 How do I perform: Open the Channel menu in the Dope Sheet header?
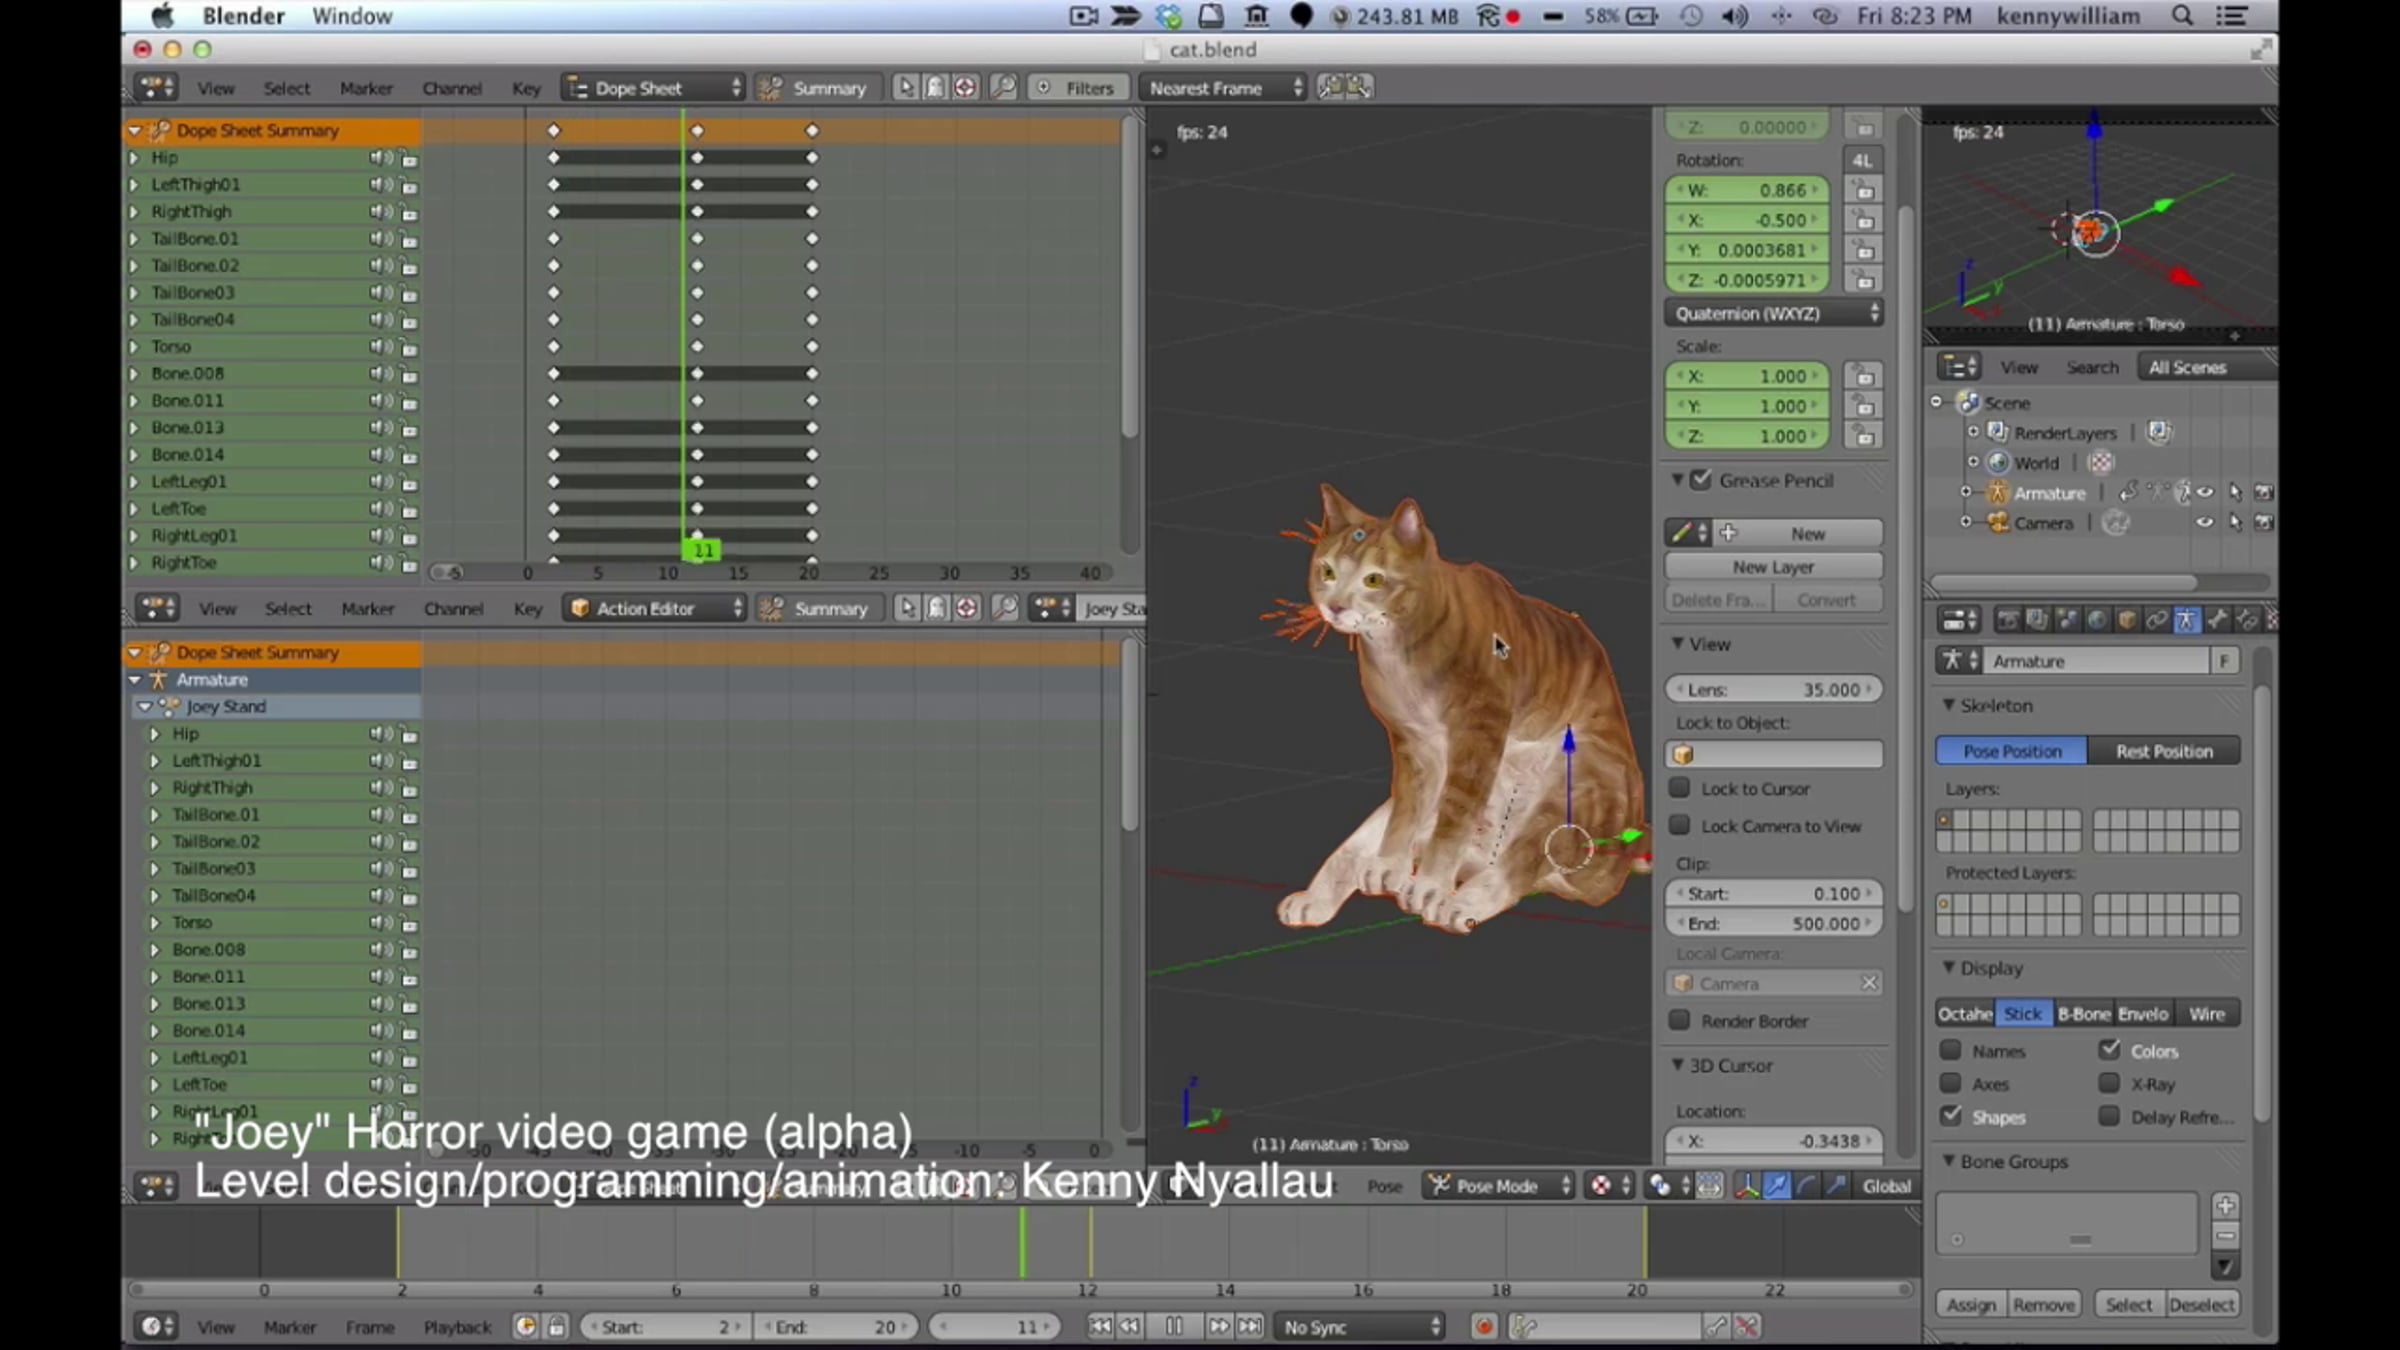click(452, 88)
